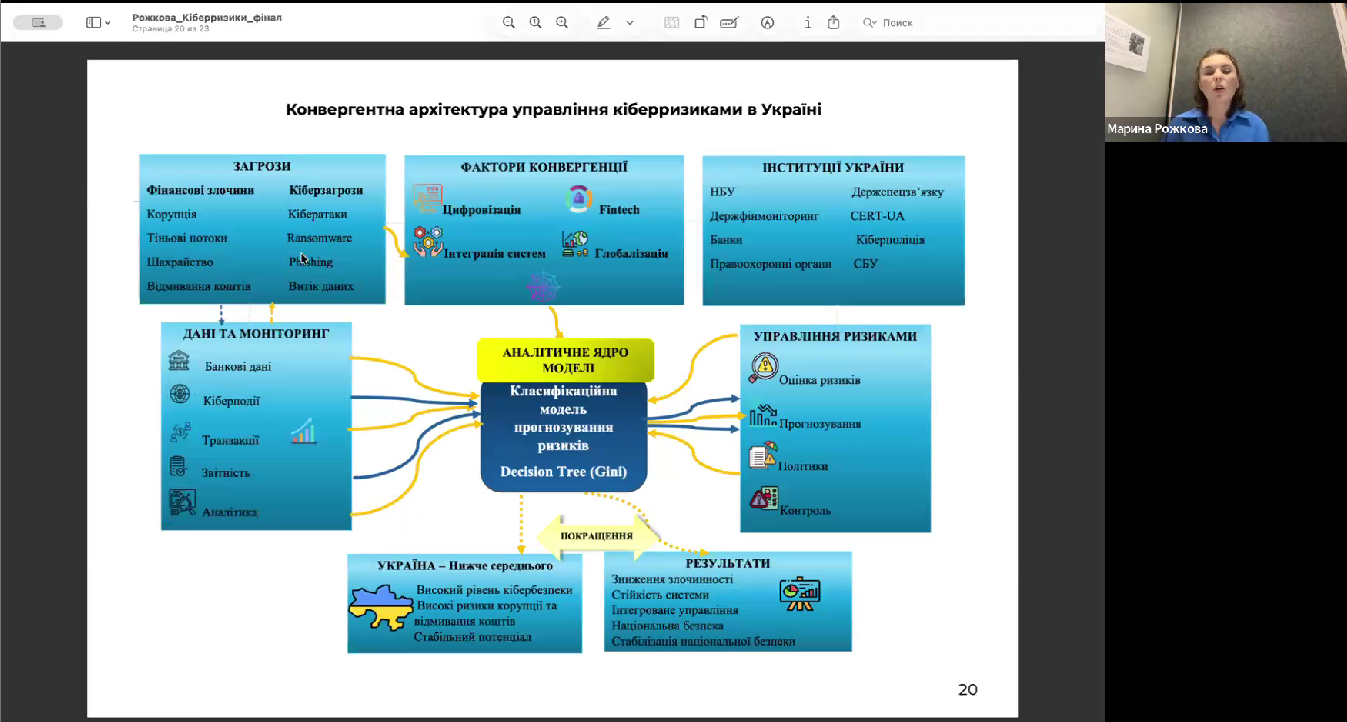Click the РЕЗУЛЬТАТИ heading

coord(728,563)
